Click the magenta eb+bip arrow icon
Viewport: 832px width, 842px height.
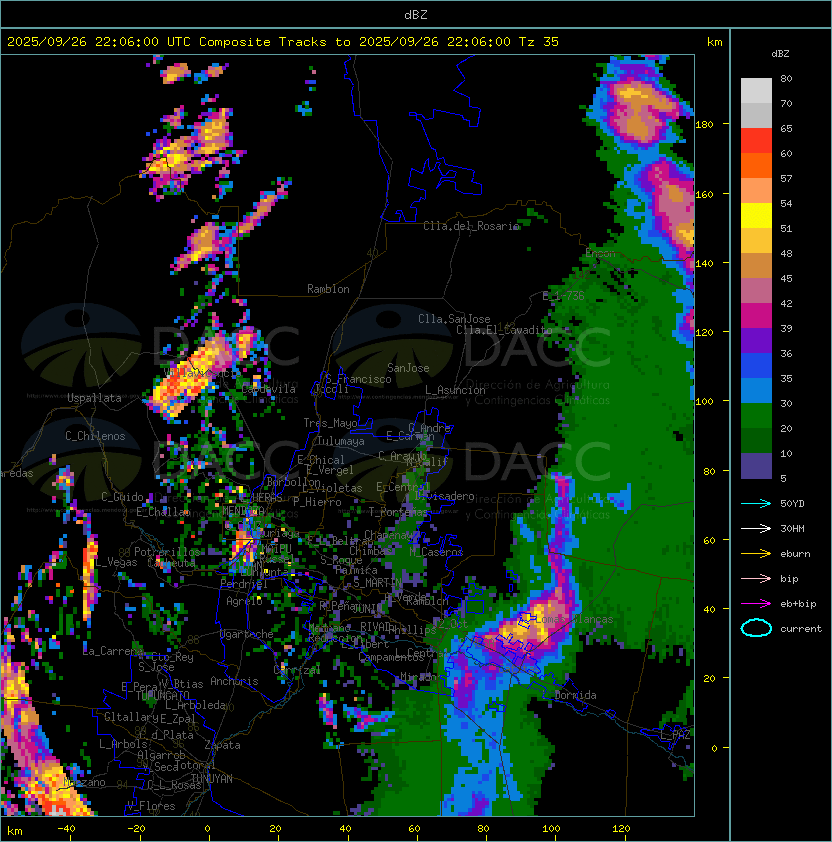(756, 604)
